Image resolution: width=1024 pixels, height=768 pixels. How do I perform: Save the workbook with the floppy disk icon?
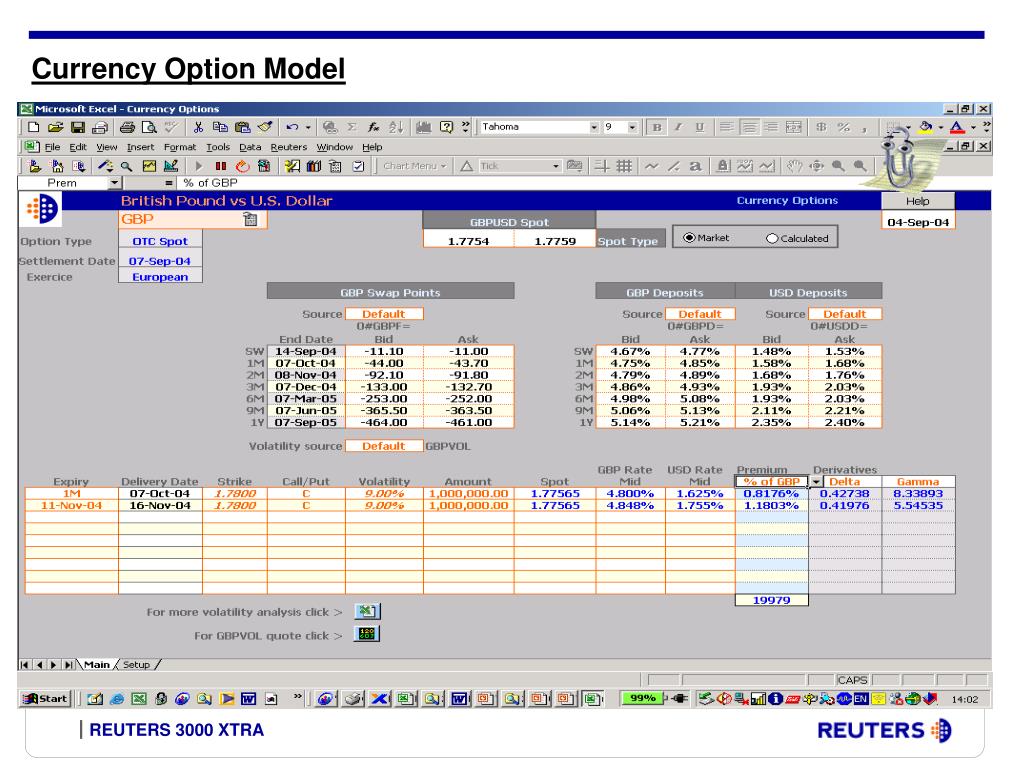pos(78,127)
